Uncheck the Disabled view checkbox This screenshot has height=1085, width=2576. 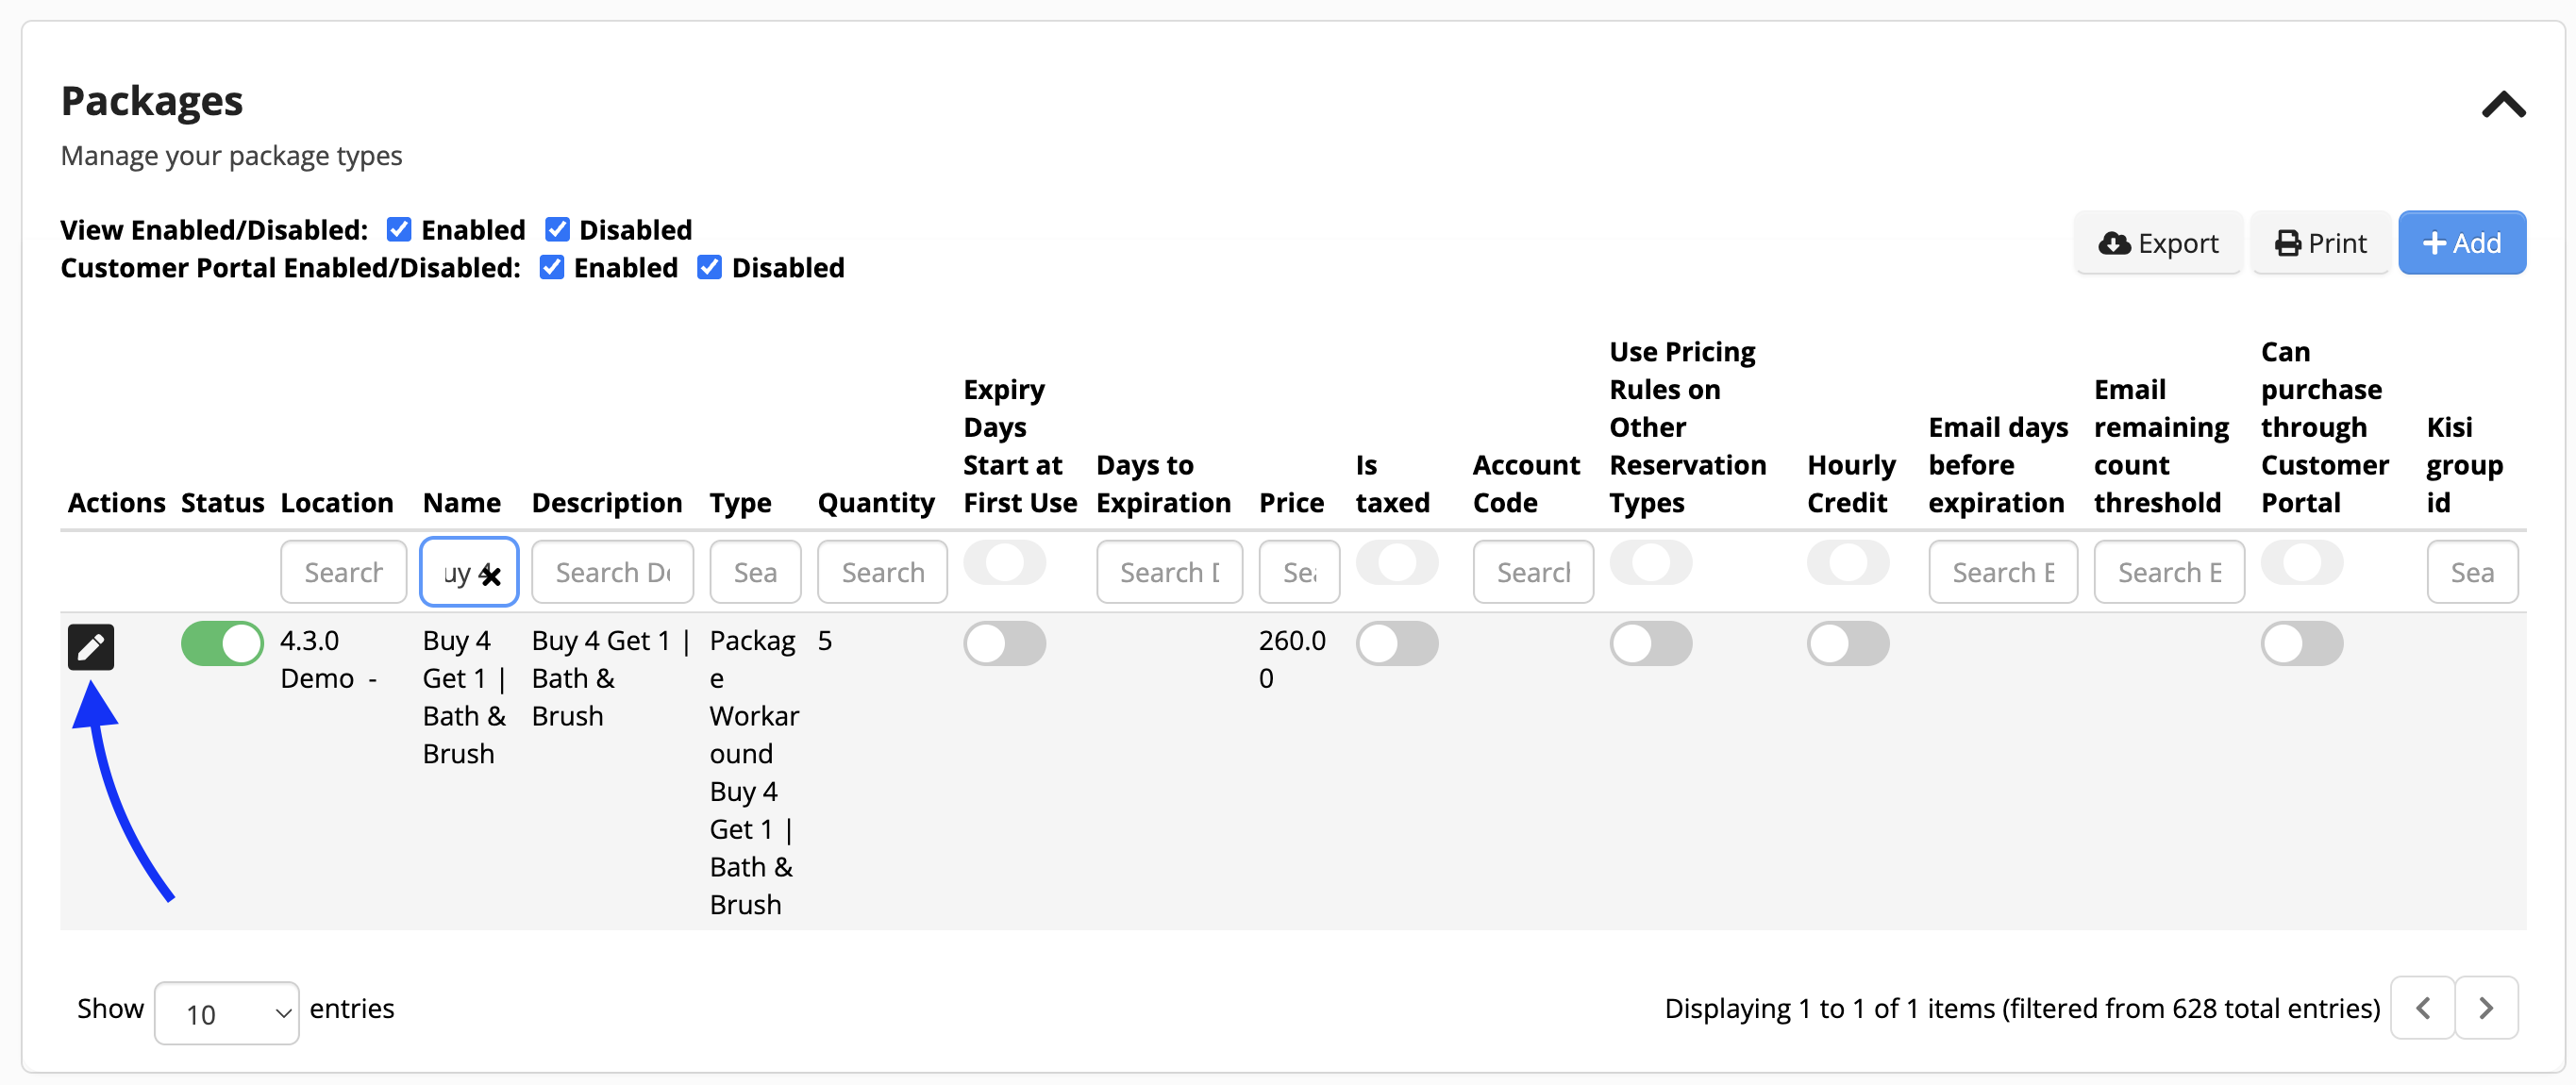(557, 229)
